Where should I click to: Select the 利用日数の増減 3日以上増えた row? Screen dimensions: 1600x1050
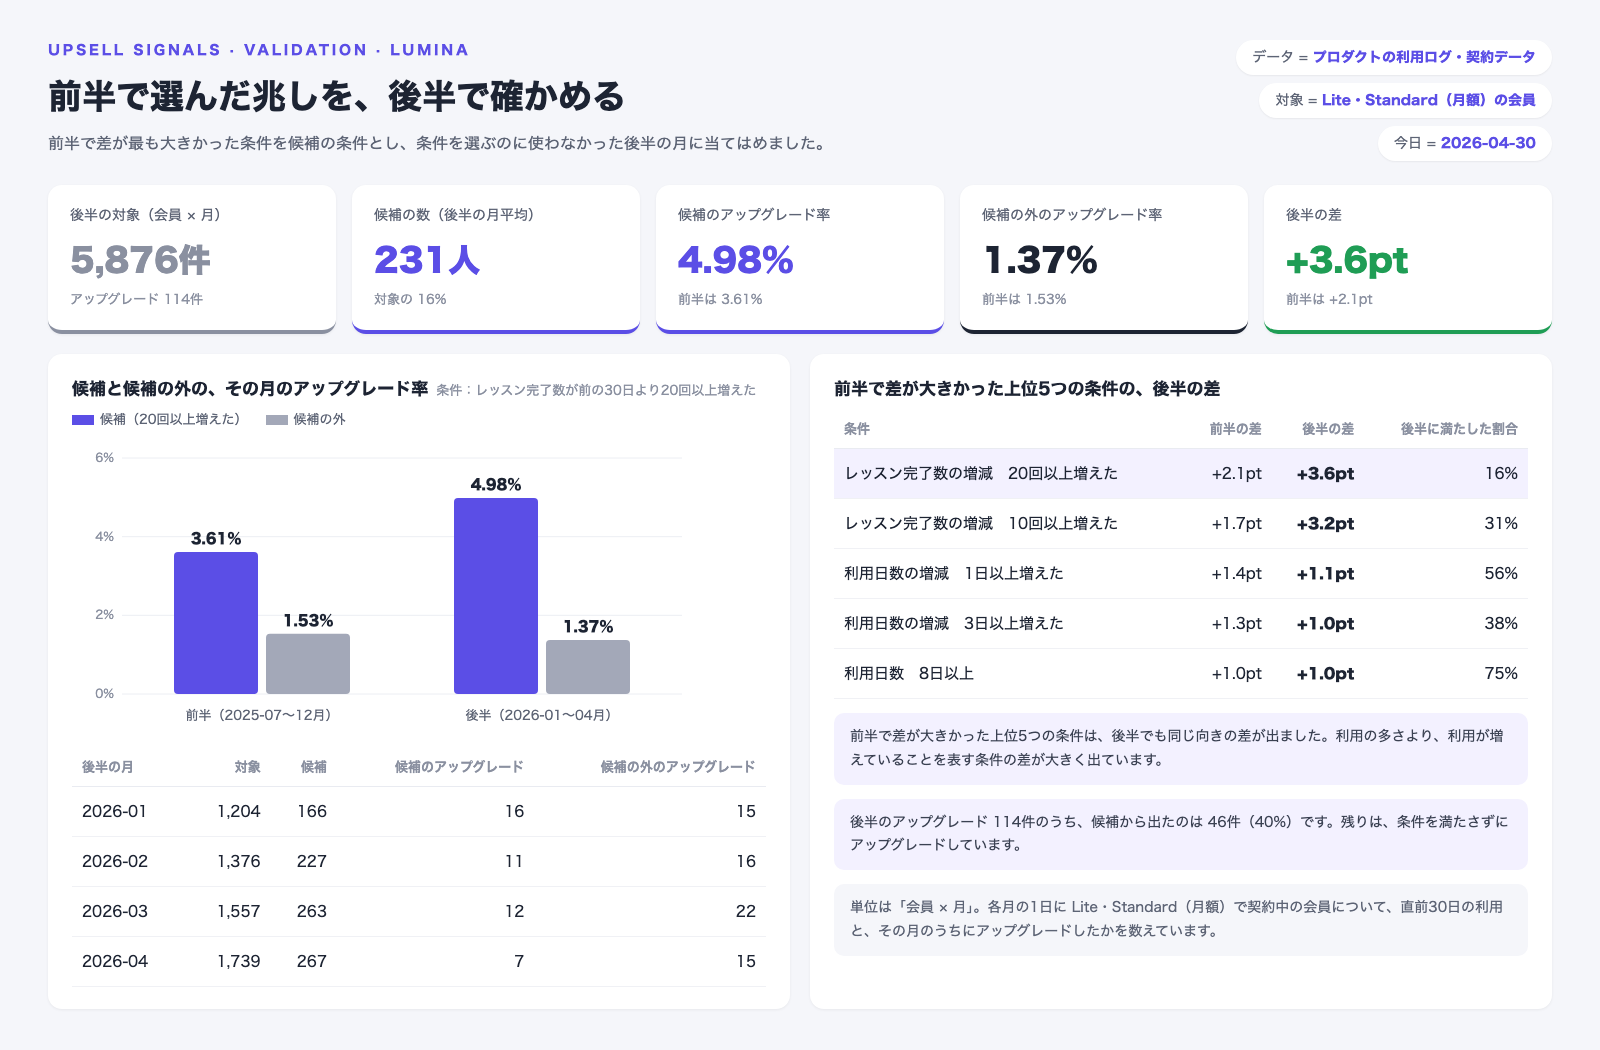[x=1181, y=623]
